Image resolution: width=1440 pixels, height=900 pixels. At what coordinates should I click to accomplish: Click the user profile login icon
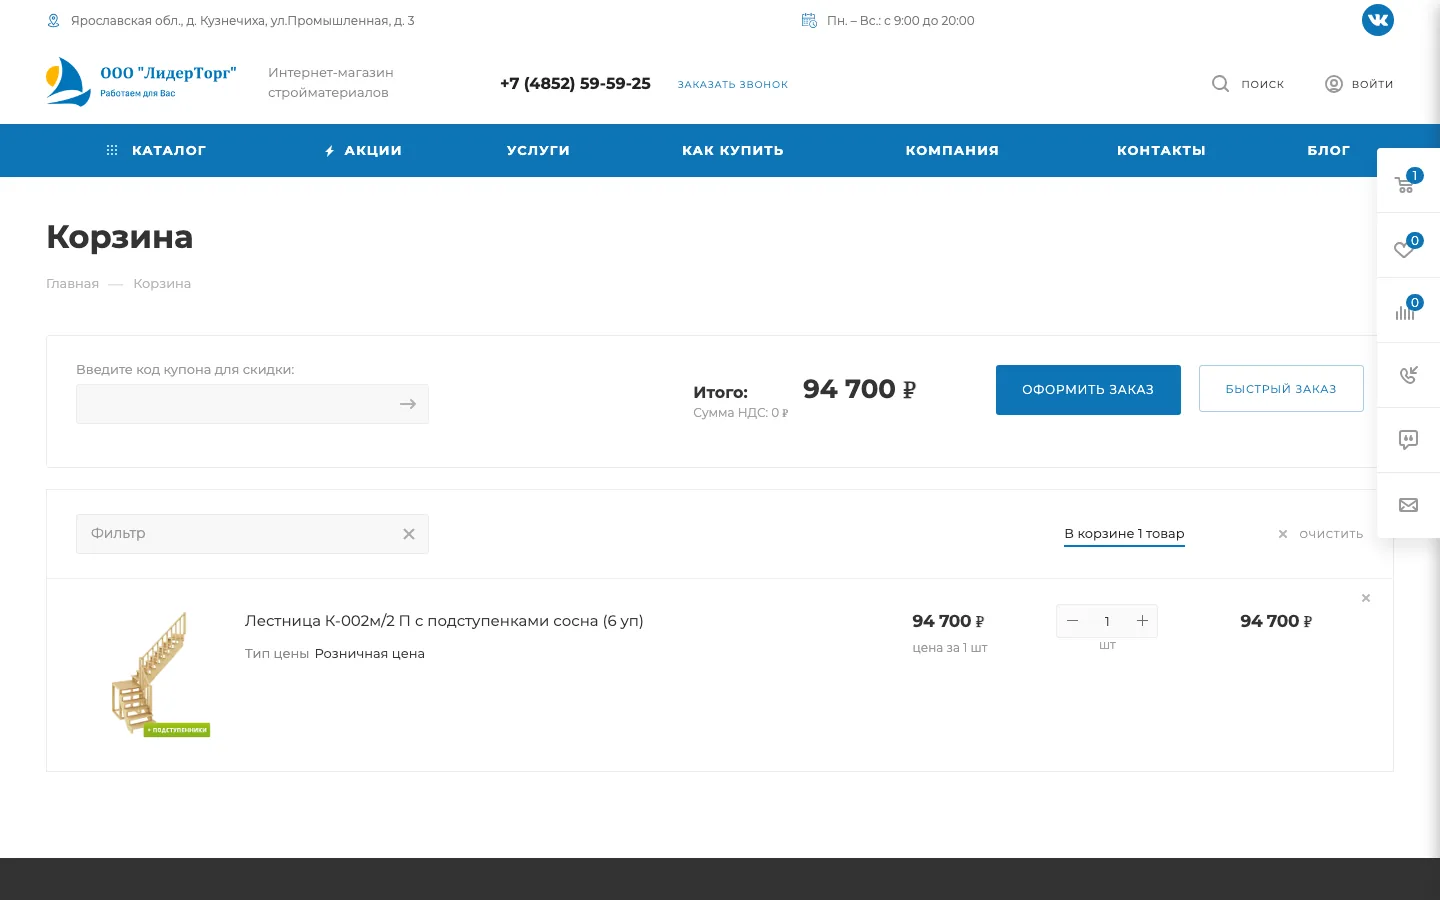pos(1333,84)
